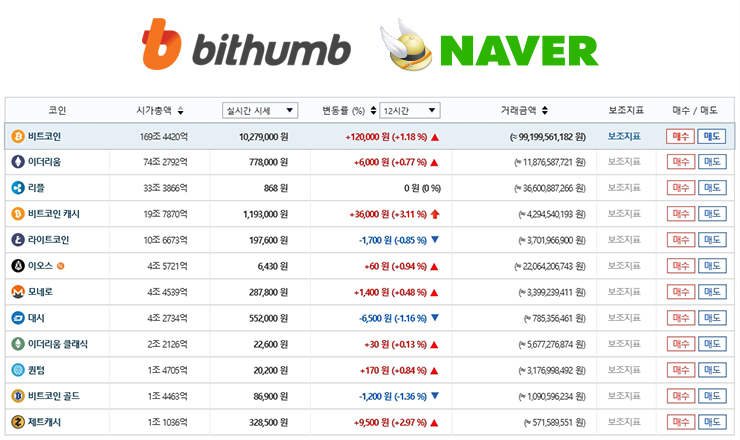Click the NAVER logo
This screenshot has height=440, width=740.
[489, 45]
